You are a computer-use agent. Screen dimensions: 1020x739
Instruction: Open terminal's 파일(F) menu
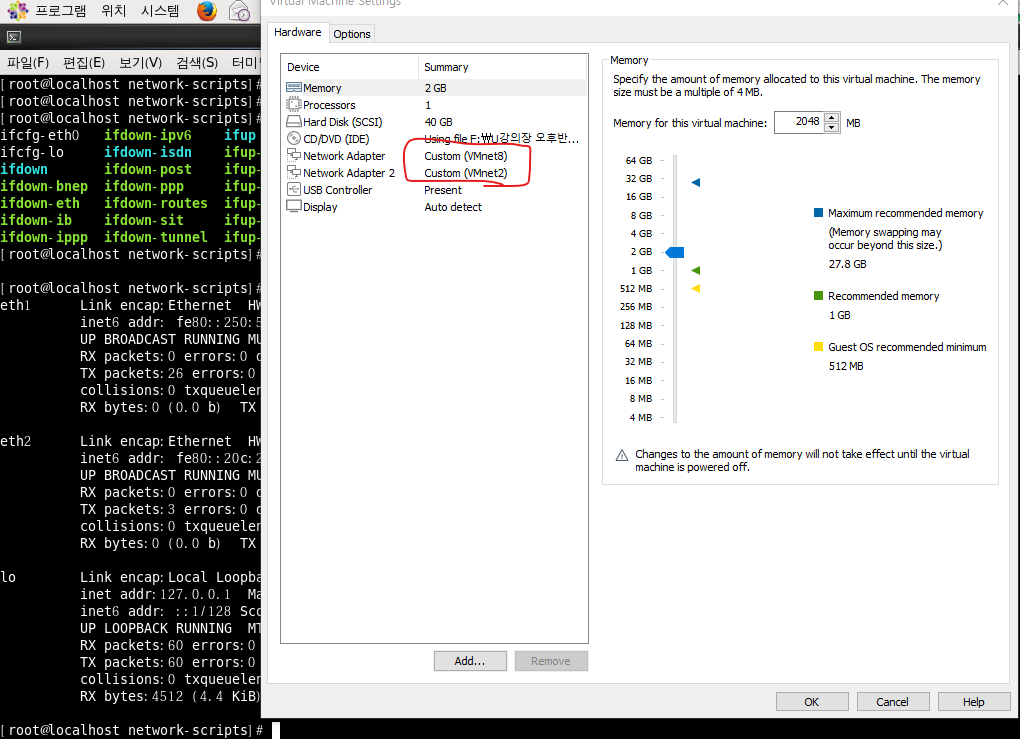(28, 62)
